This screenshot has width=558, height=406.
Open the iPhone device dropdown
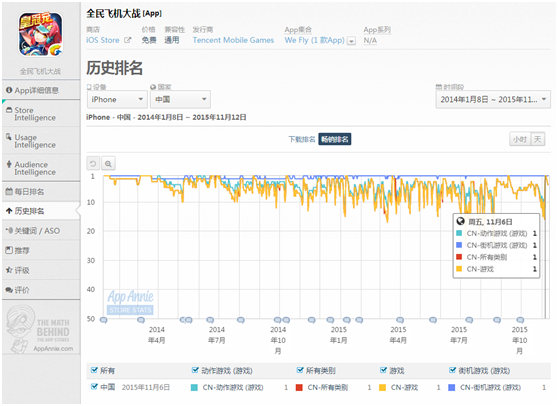click(x=117, y=99)
